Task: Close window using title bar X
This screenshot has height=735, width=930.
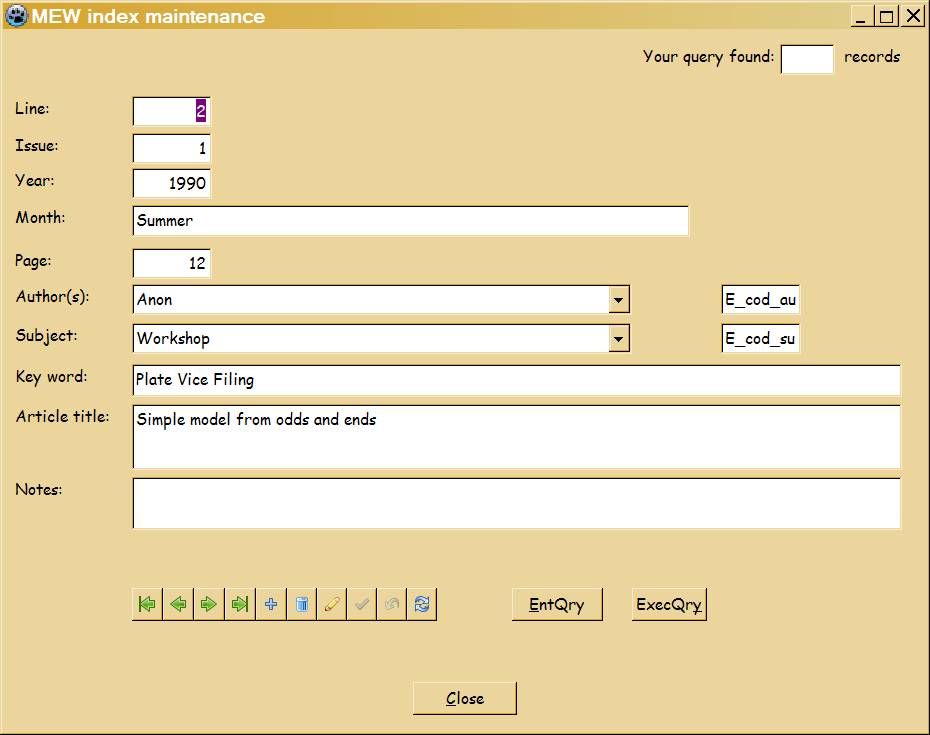Action: point(913,16)
